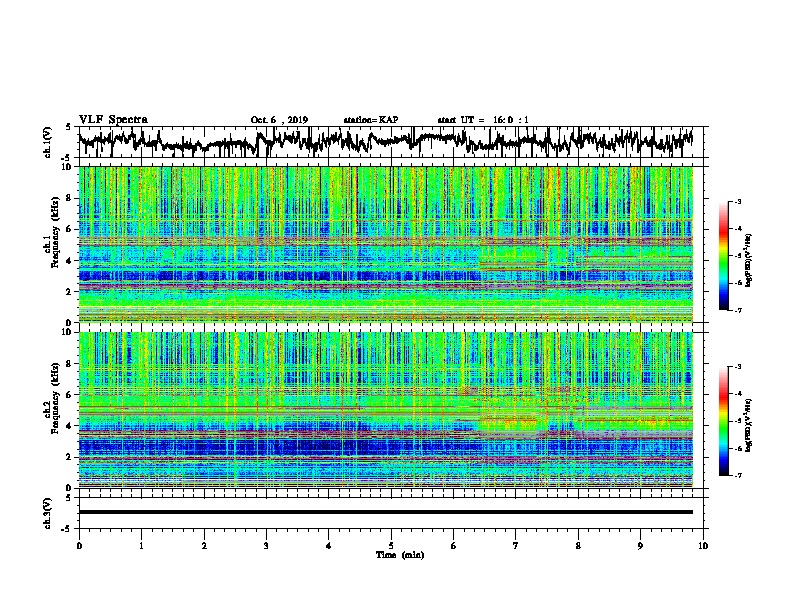Click the flat black ch.3 signal line
The height and width of the screenshot is (612, 792).
tap(385, 512)
